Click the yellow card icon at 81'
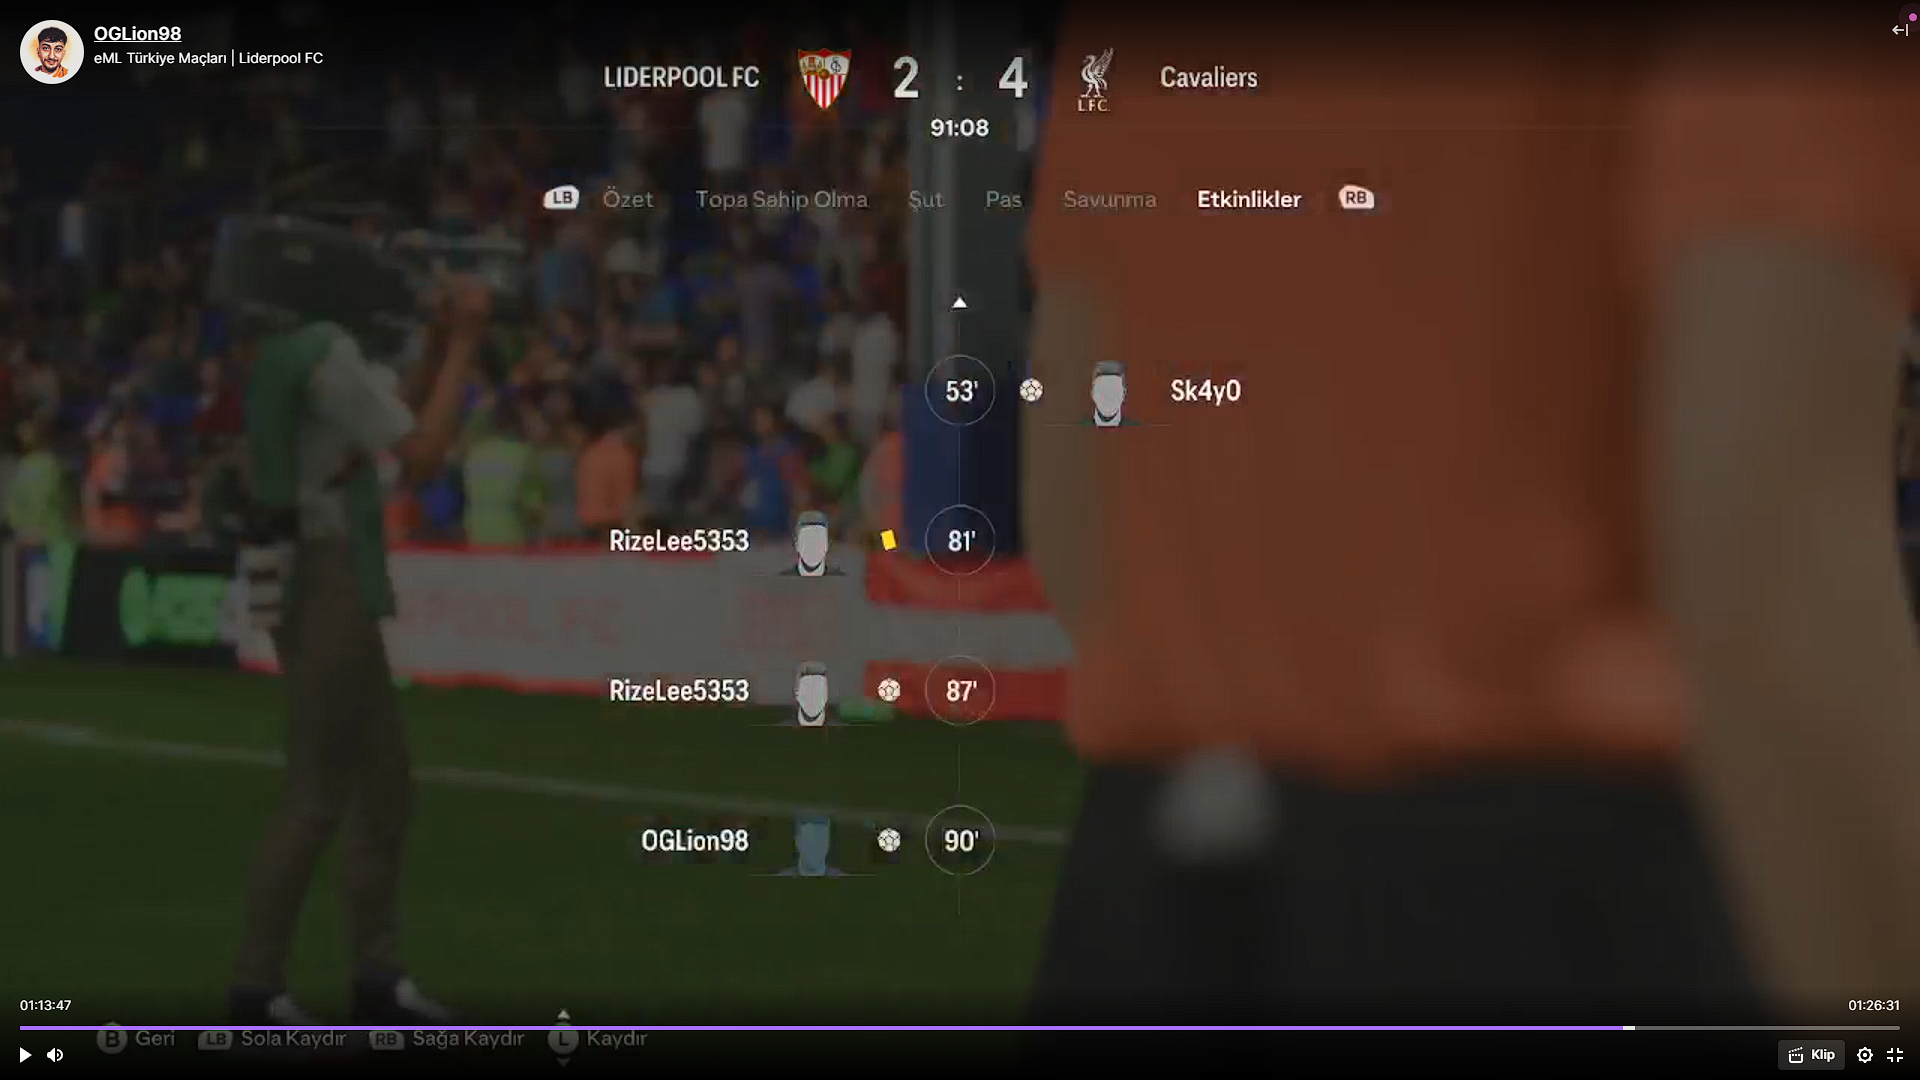 pos(888,540)
